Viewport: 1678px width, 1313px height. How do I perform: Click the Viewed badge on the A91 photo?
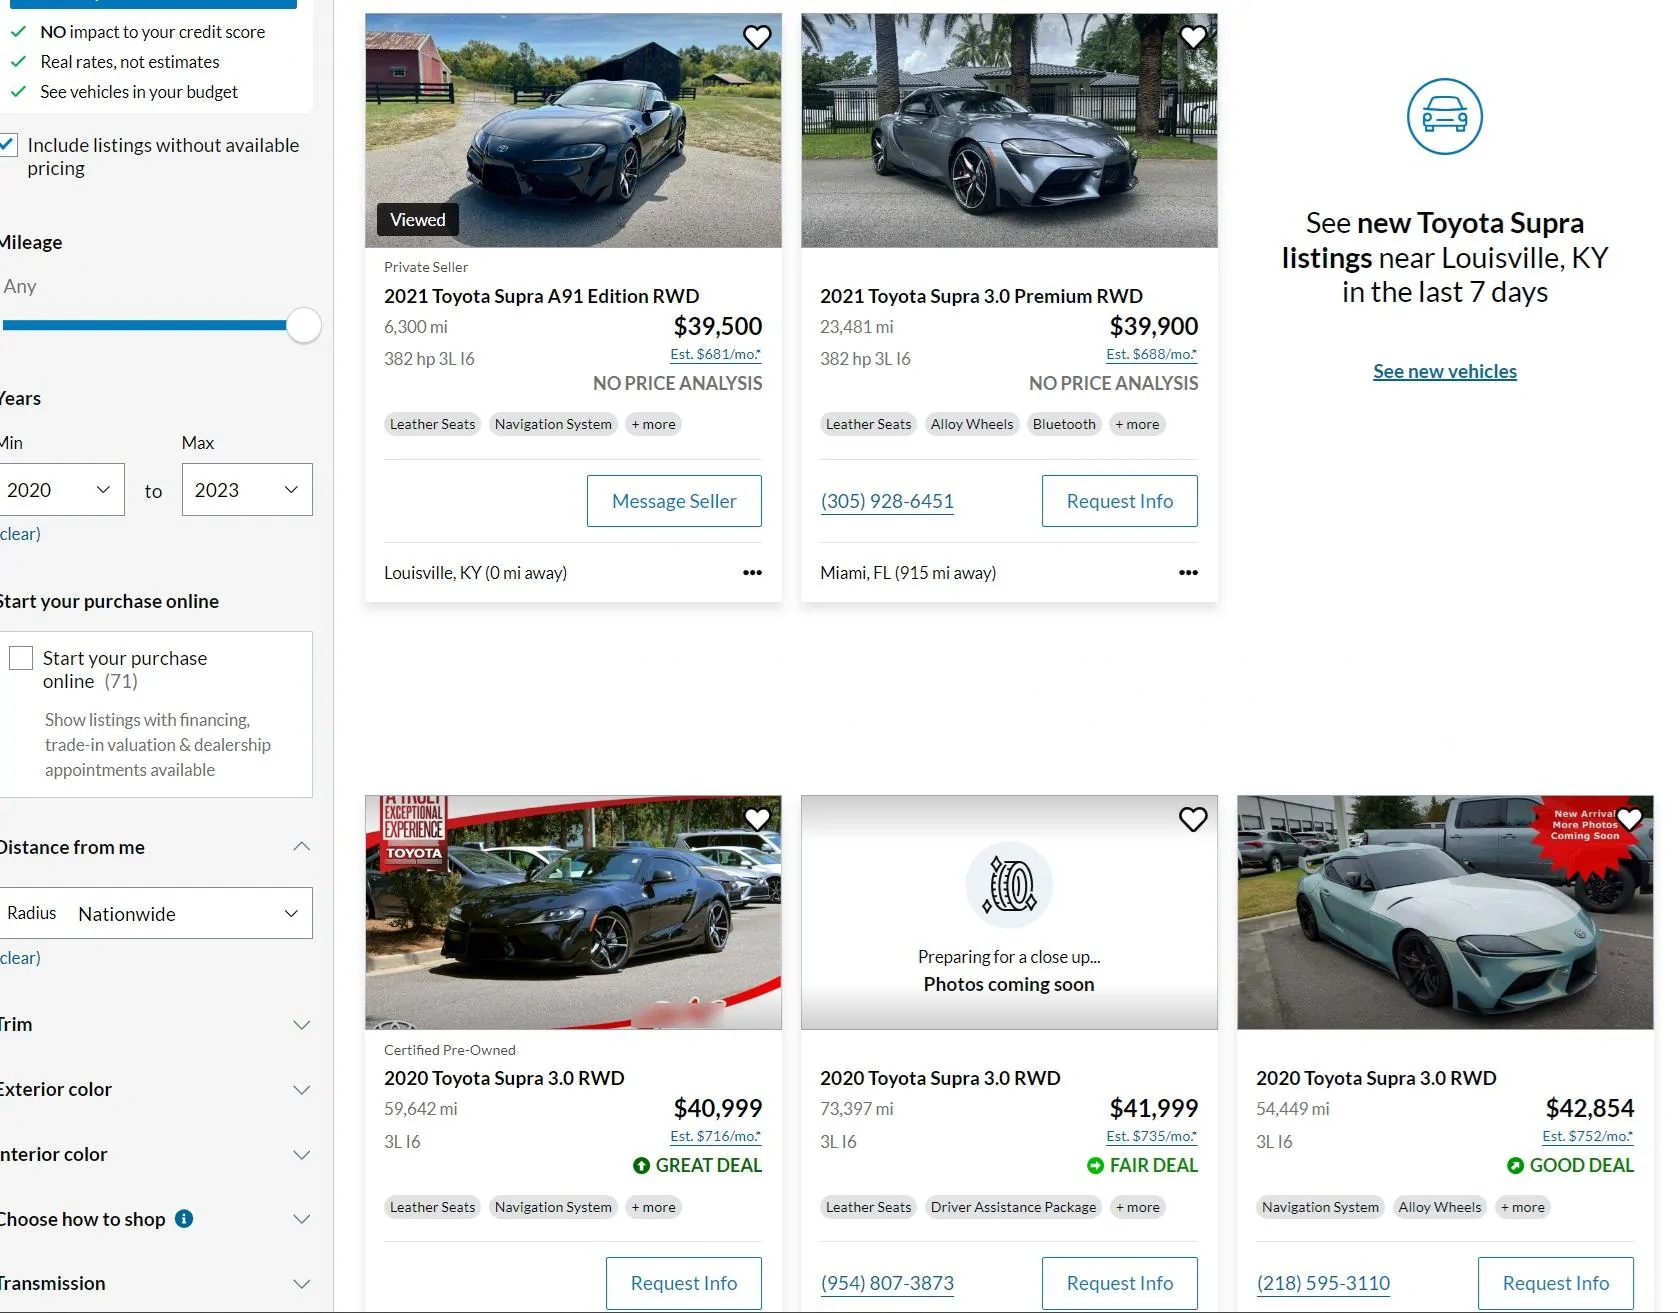(x=418, y=220)
